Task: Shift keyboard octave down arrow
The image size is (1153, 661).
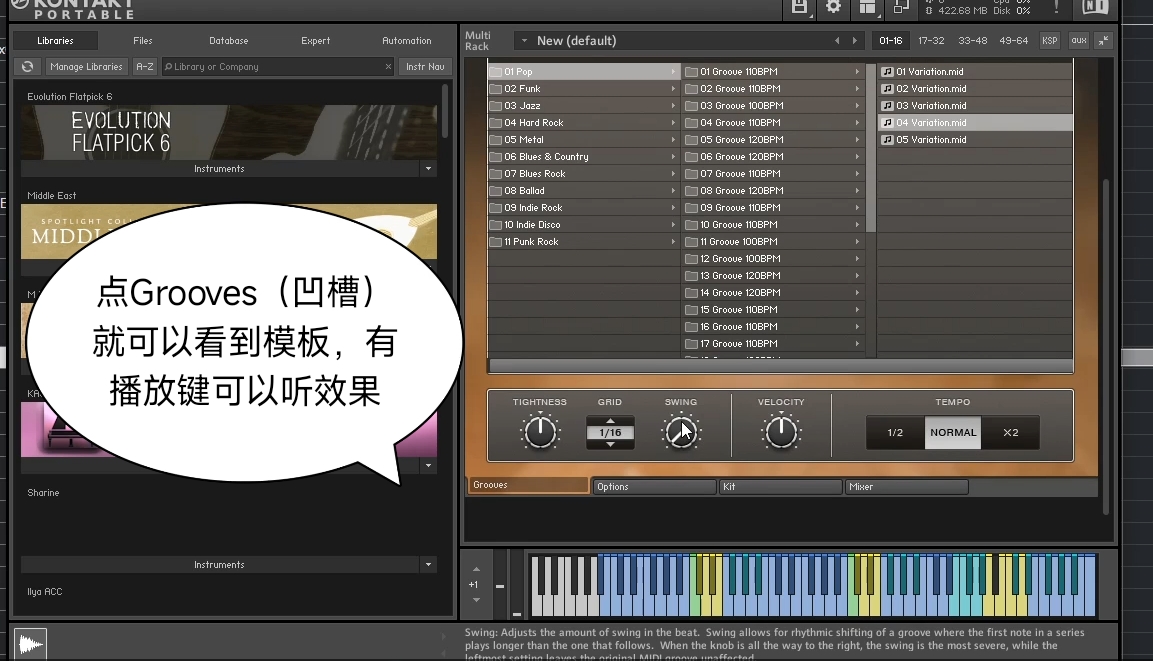Action: coord(476,600)
